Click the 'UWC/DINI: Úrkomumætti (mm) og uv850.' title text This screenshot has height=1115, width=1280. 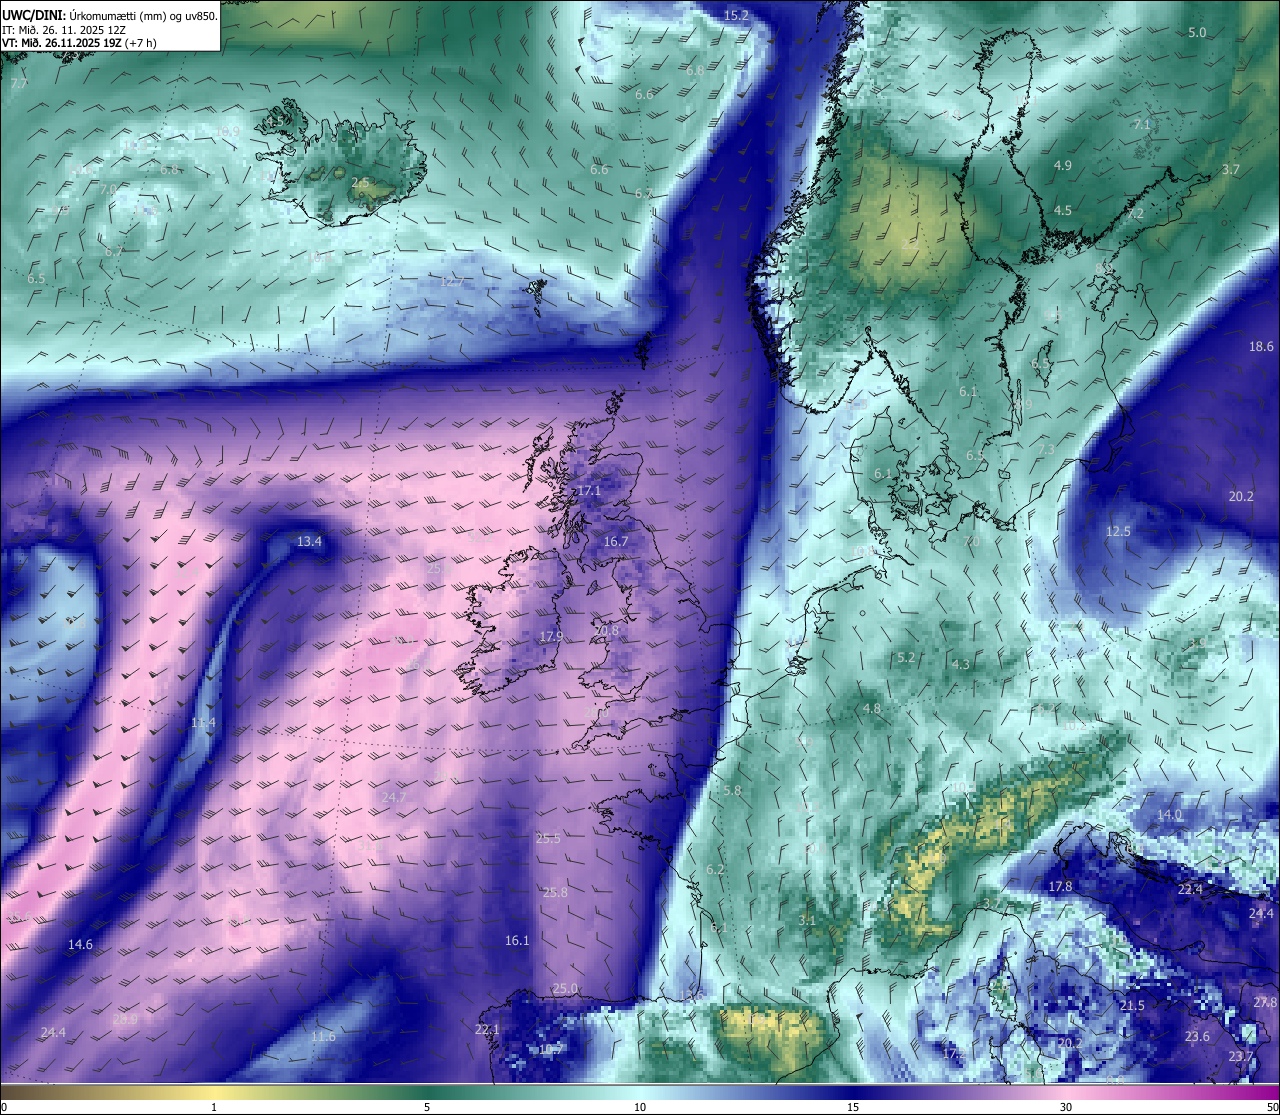[x=110, y=16]
